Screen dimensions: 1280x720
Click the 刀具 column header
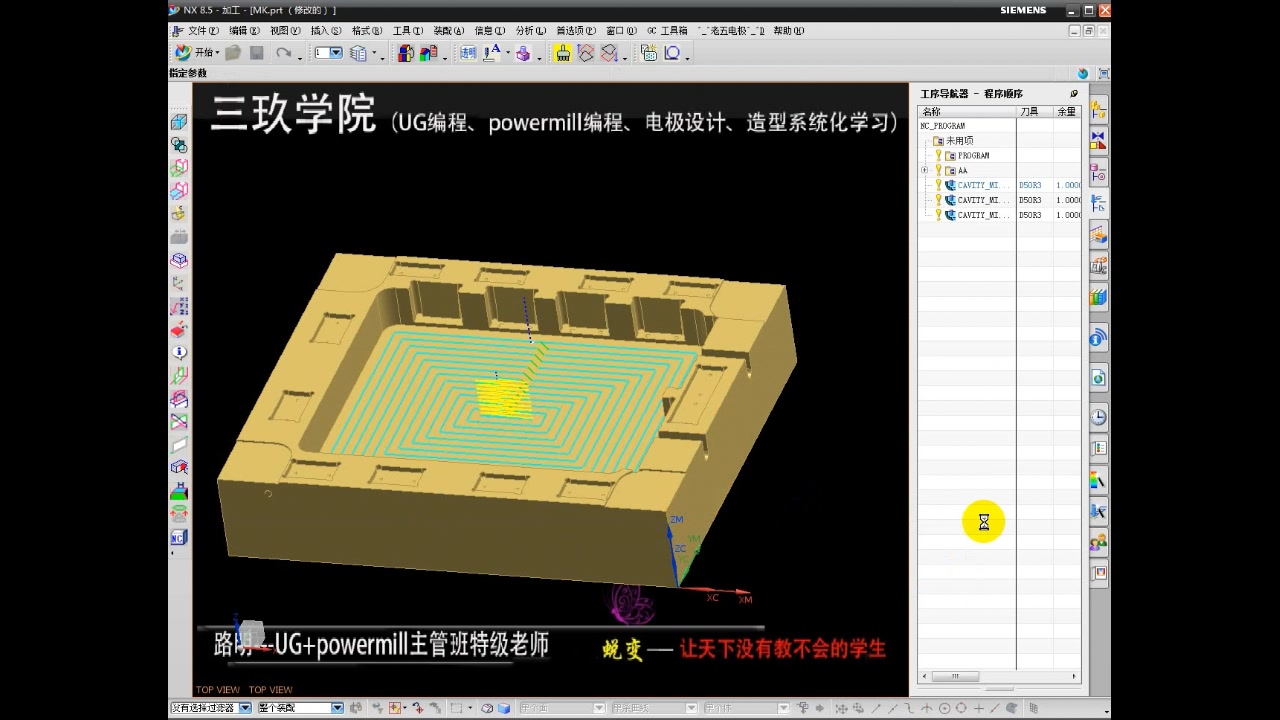point(1035,112)
